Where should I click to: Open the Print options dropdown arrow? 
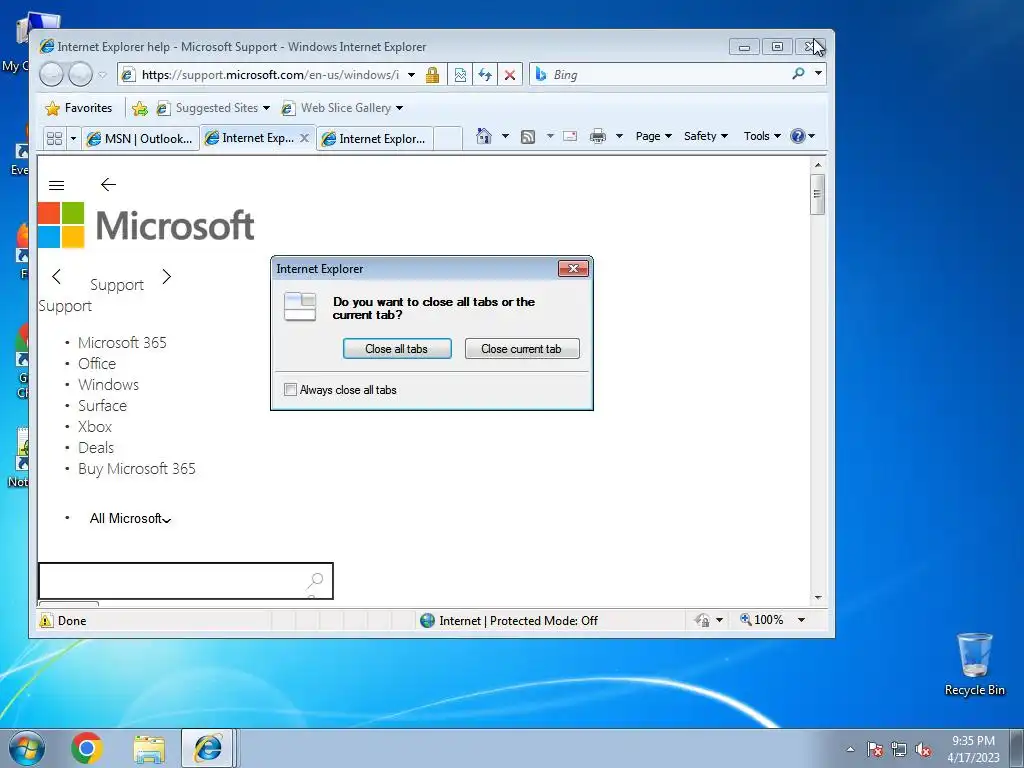[619, 136]
